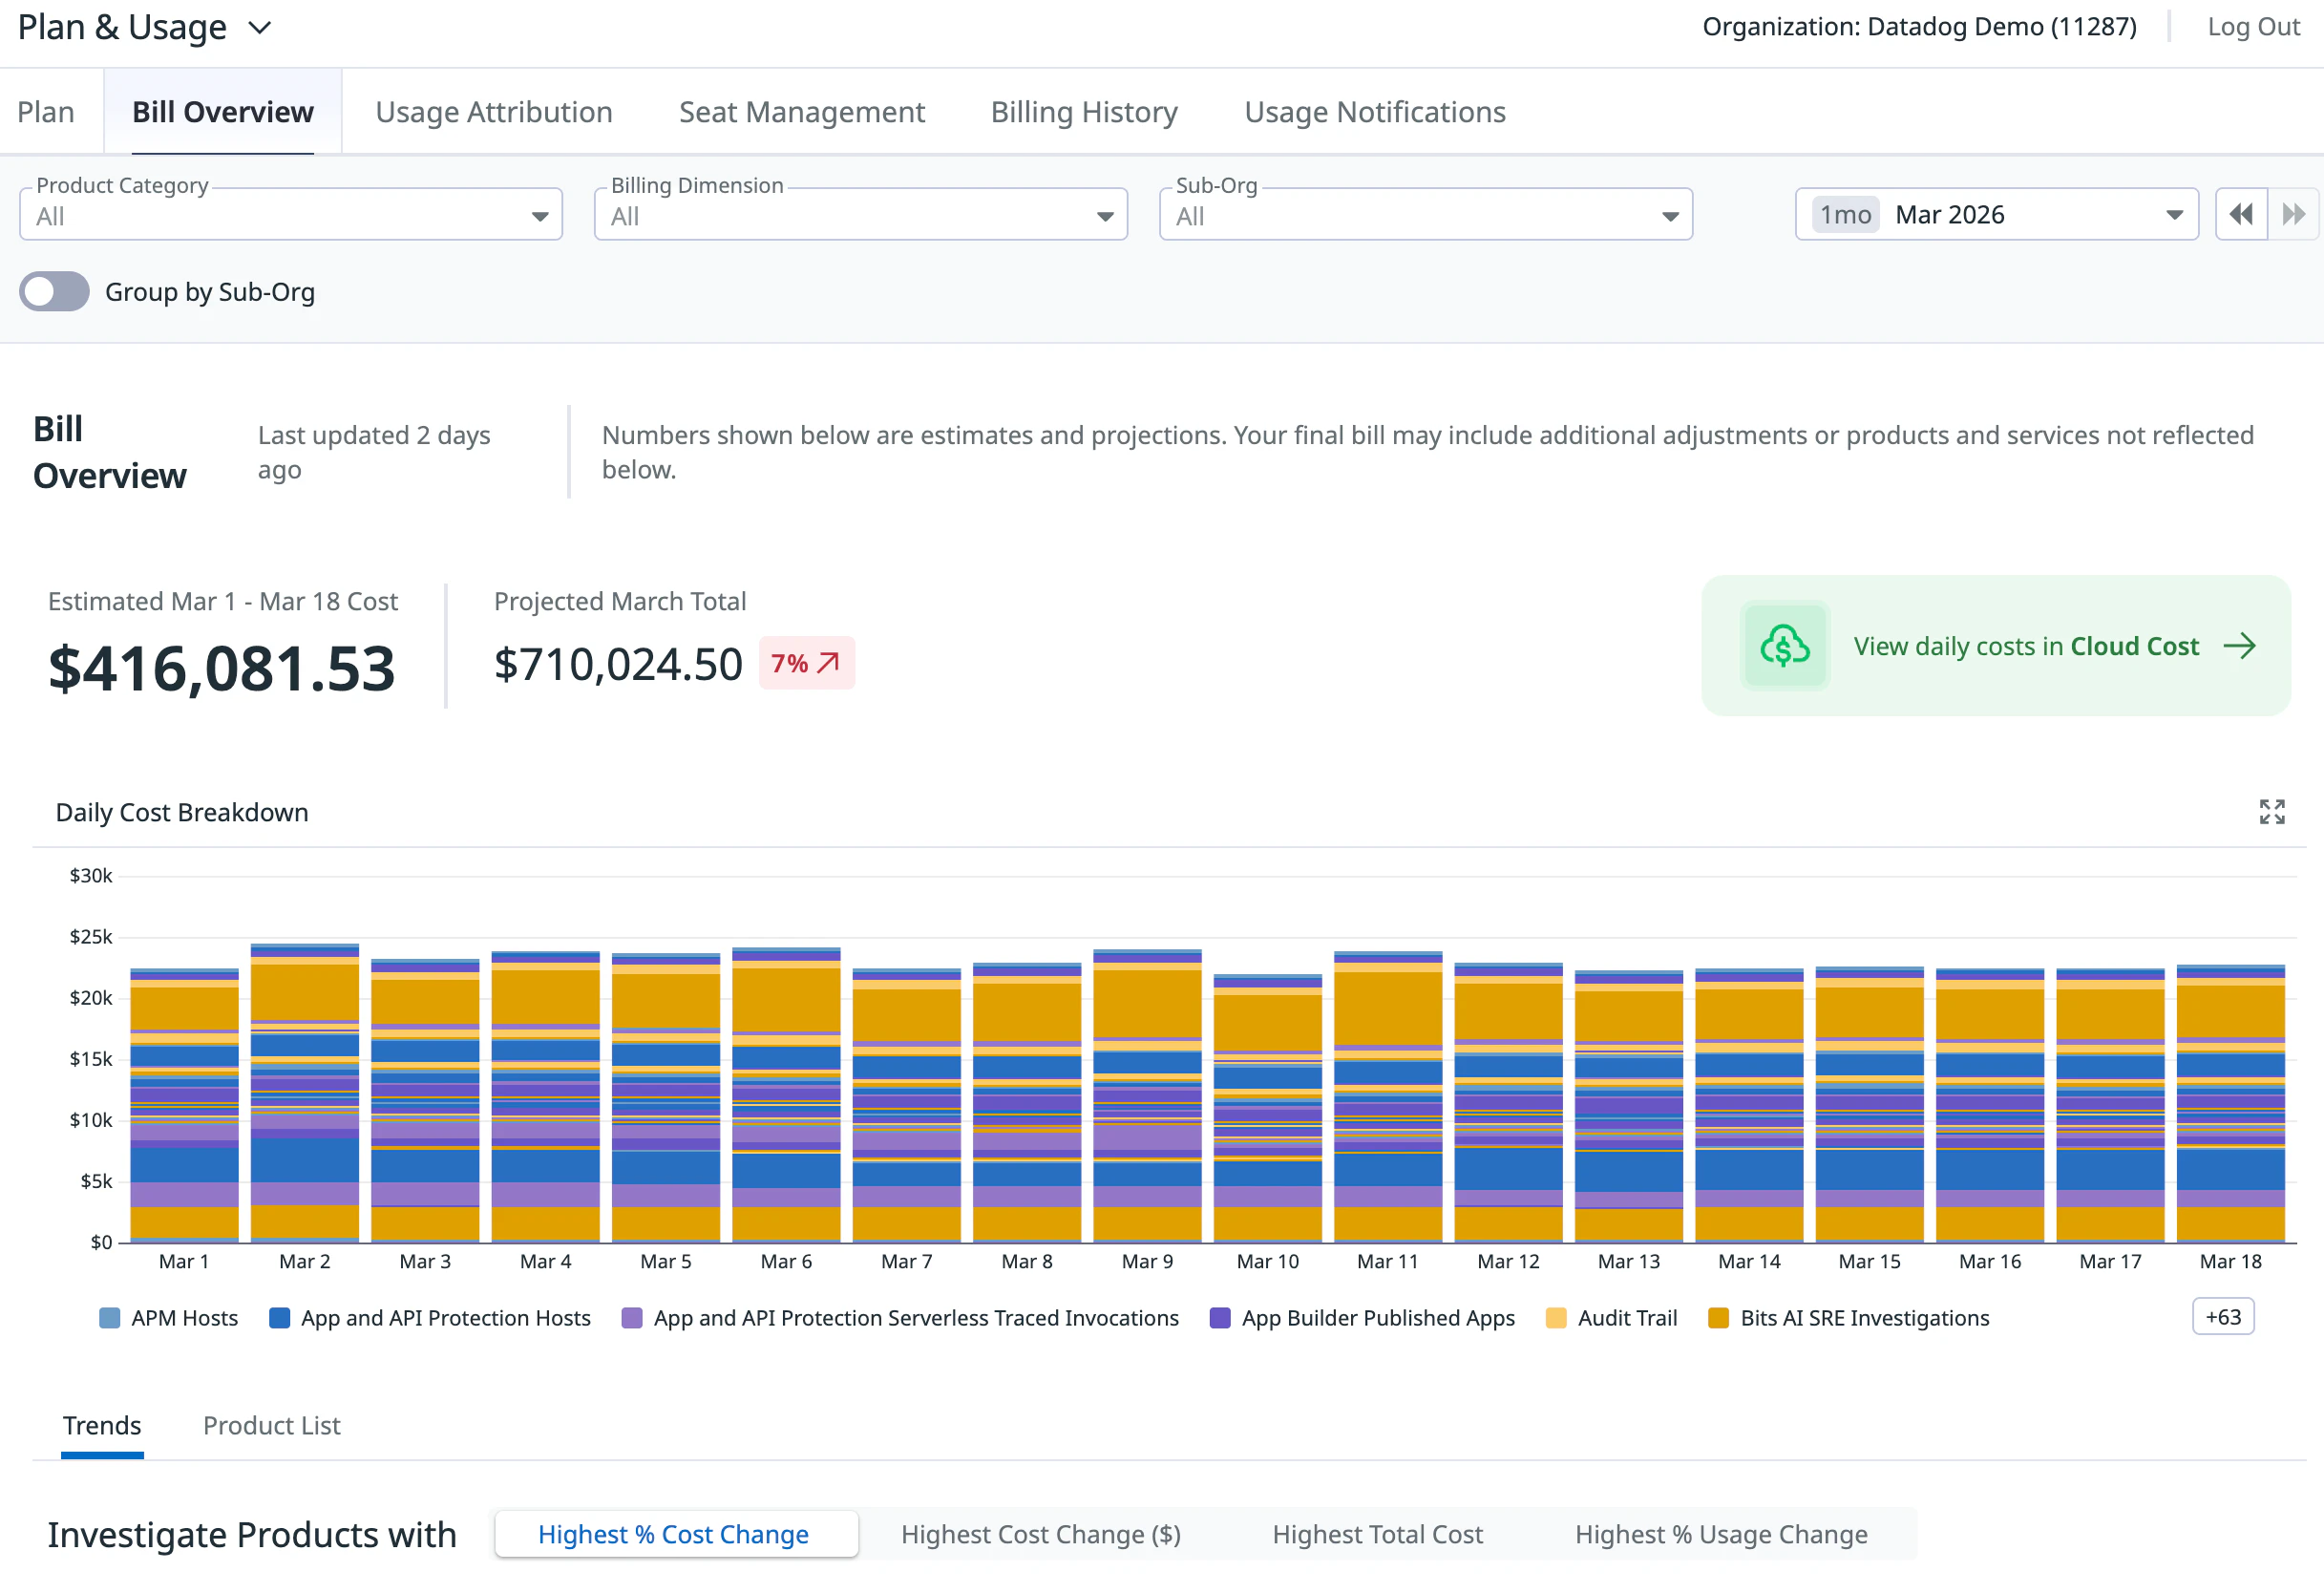Click Log Out link
The width and height of the screenshot is (2324, 1593).
(2252, 27)
